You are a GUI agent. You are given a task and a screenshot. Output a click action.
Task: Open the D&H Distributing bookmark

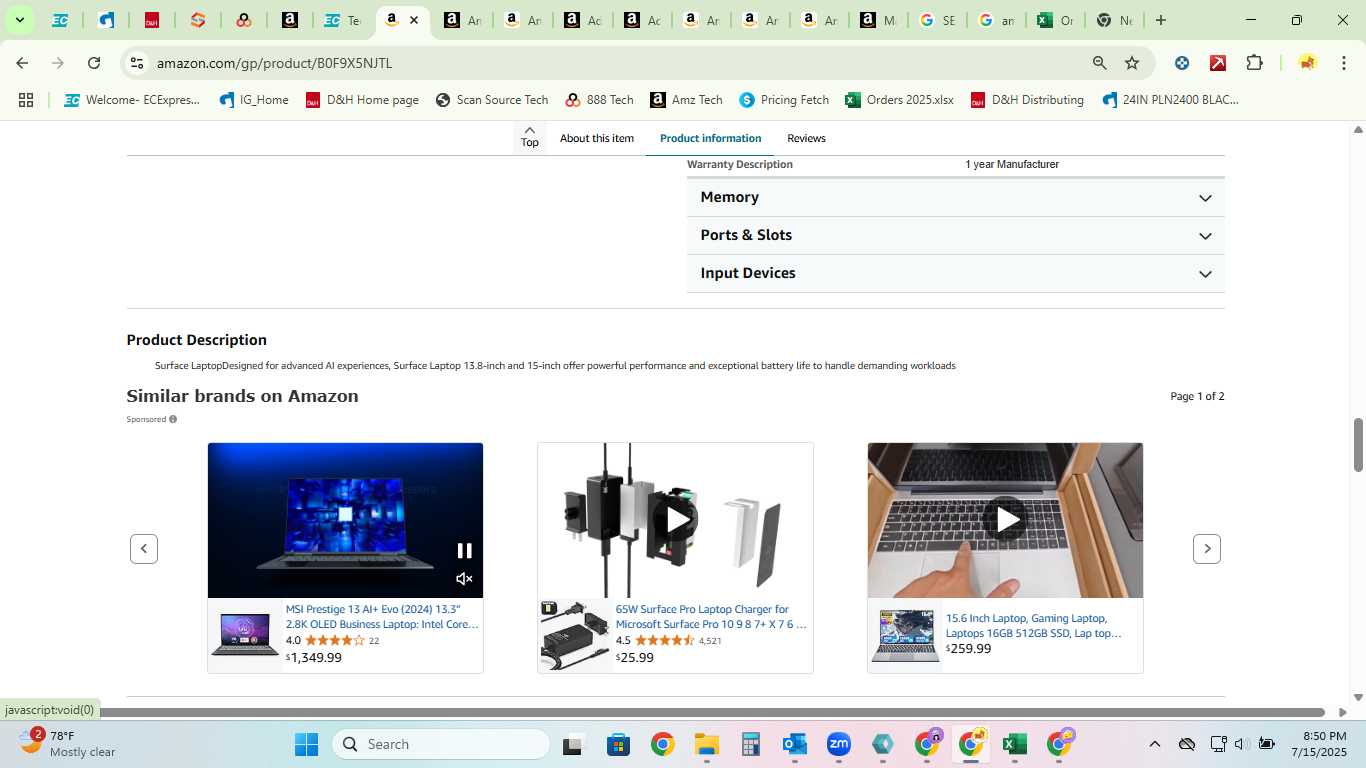(1027, 100)
